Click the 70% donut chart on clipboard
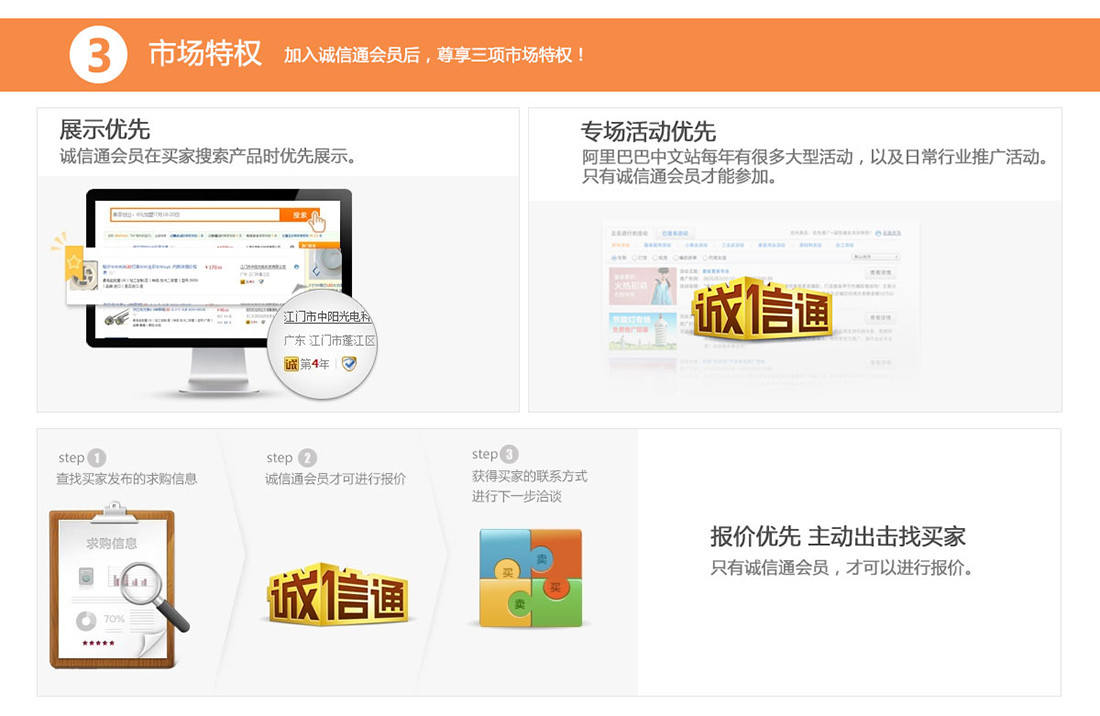The width and height of the screenshot is (1100, 716). click(x=86, y=621)
